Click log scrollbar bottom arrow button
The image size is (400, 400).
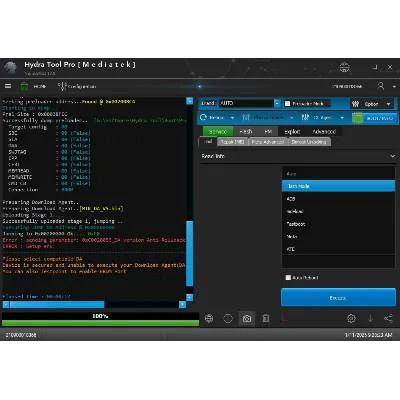pyautogui.click(x=190, y=297)
